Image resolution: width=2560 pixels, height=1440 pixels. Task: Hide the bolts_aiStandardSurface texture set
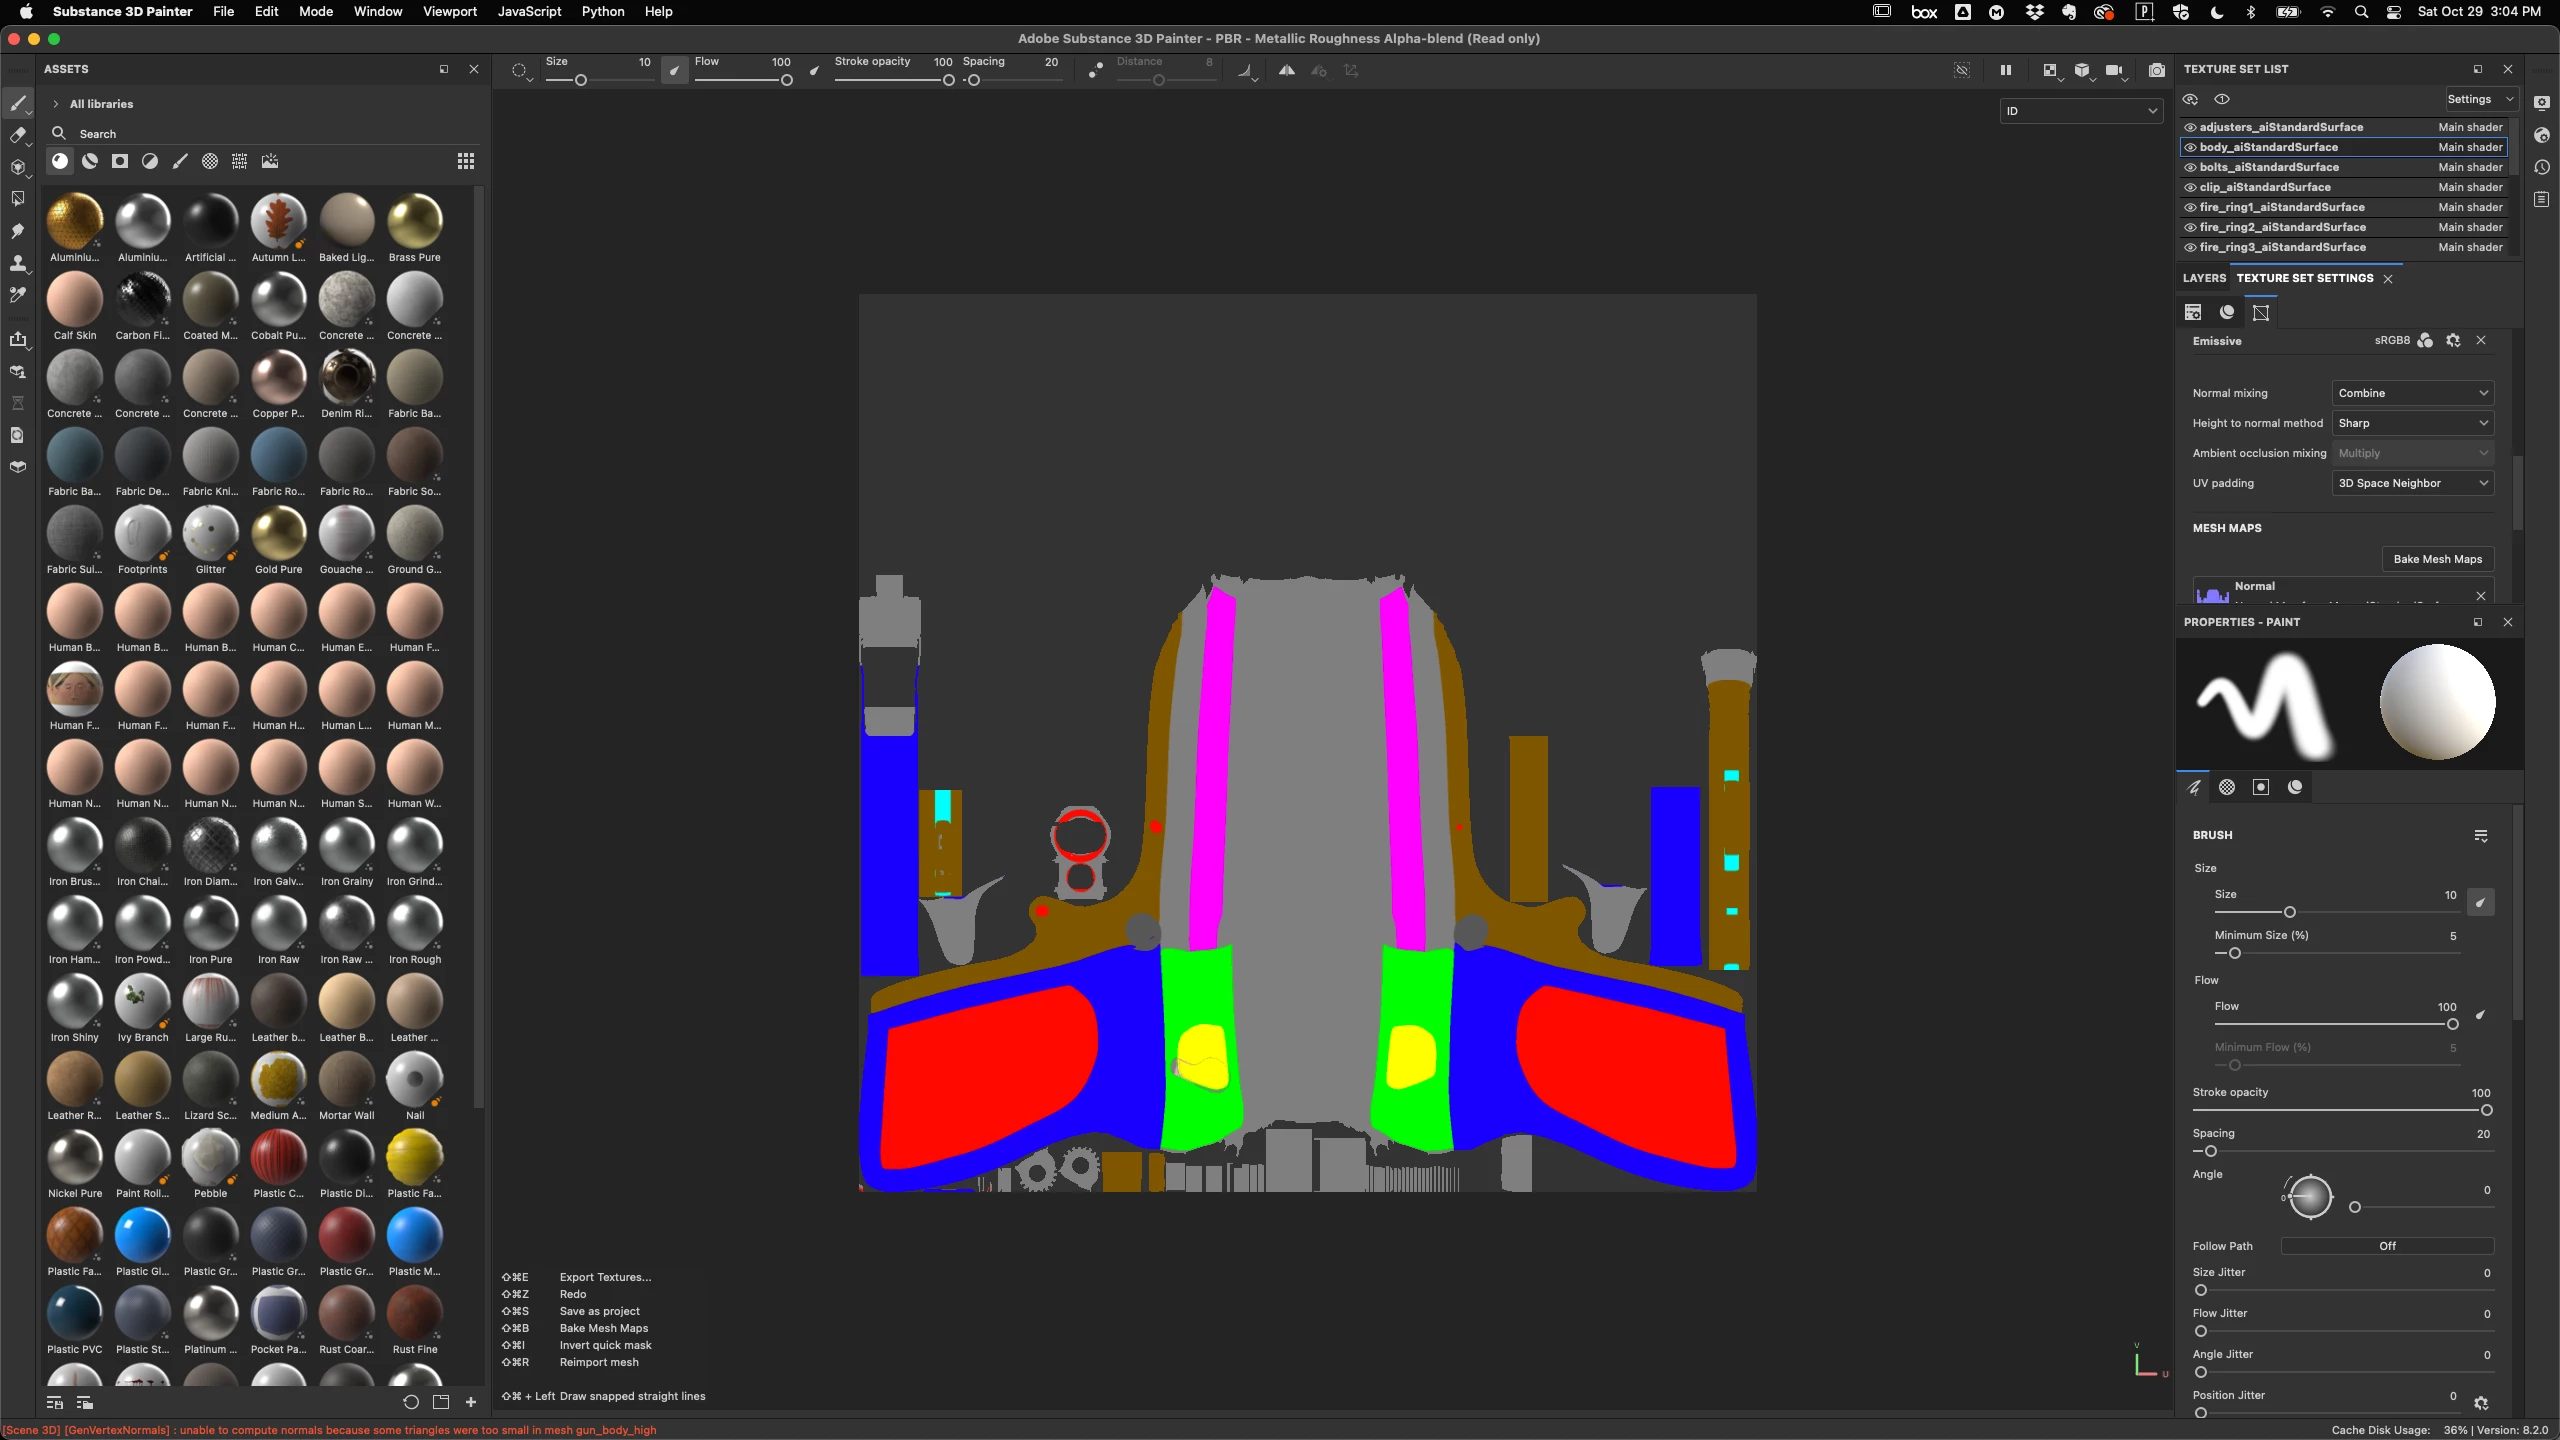2190,167
